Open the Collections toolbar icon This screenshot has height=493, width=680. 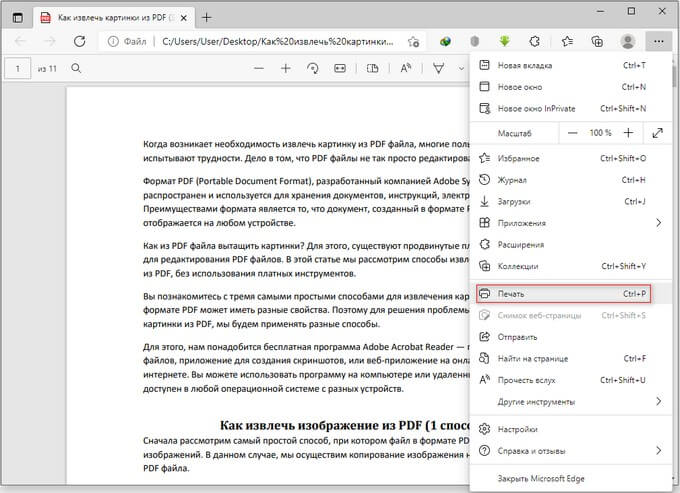597,42
